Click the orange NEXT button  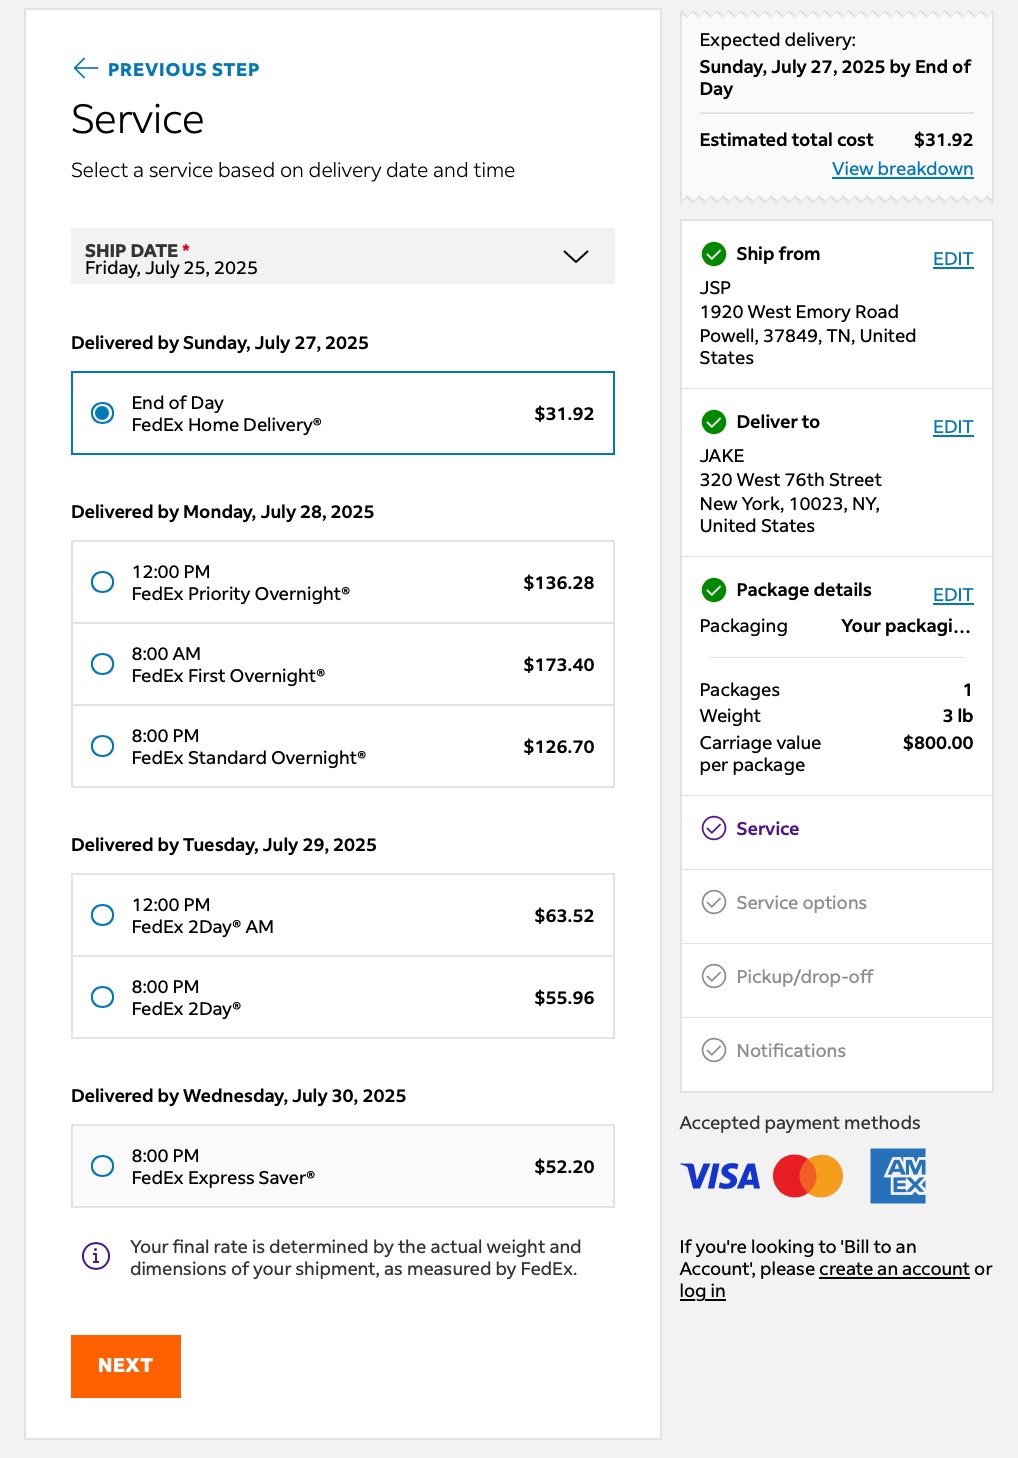pos(126,1366)
